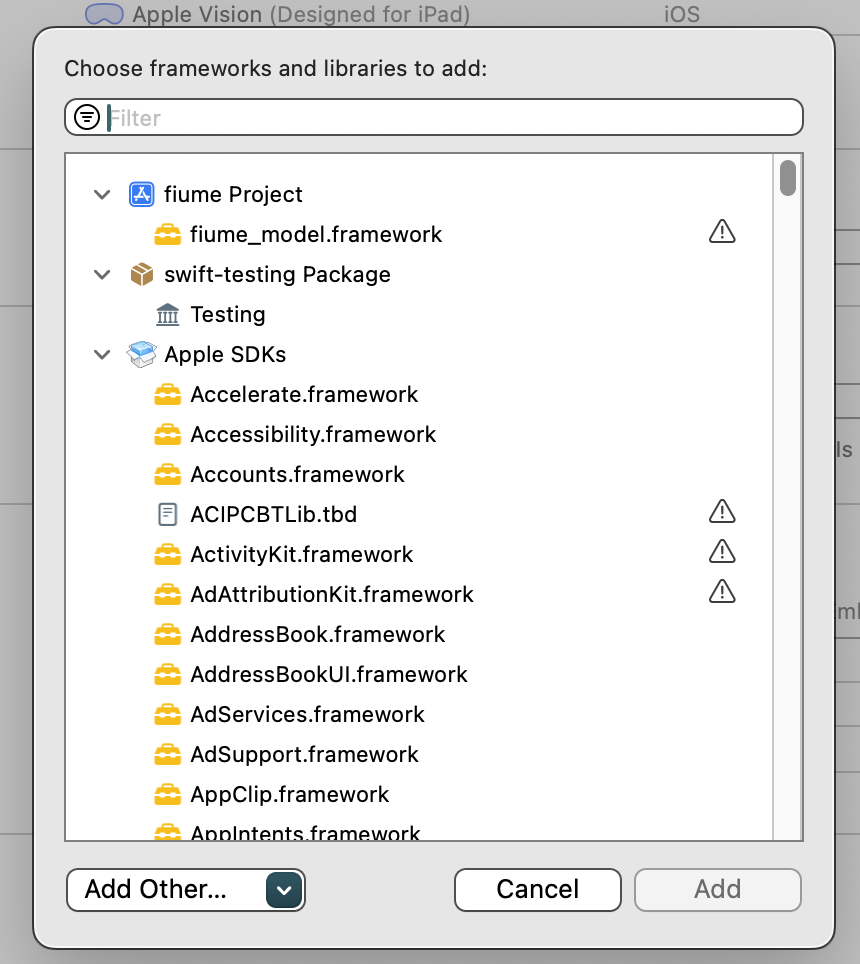Click the fiume_model.framework toolbox icon
The height and width of the screenshot is (964, 860).
[x=168, y=234]
